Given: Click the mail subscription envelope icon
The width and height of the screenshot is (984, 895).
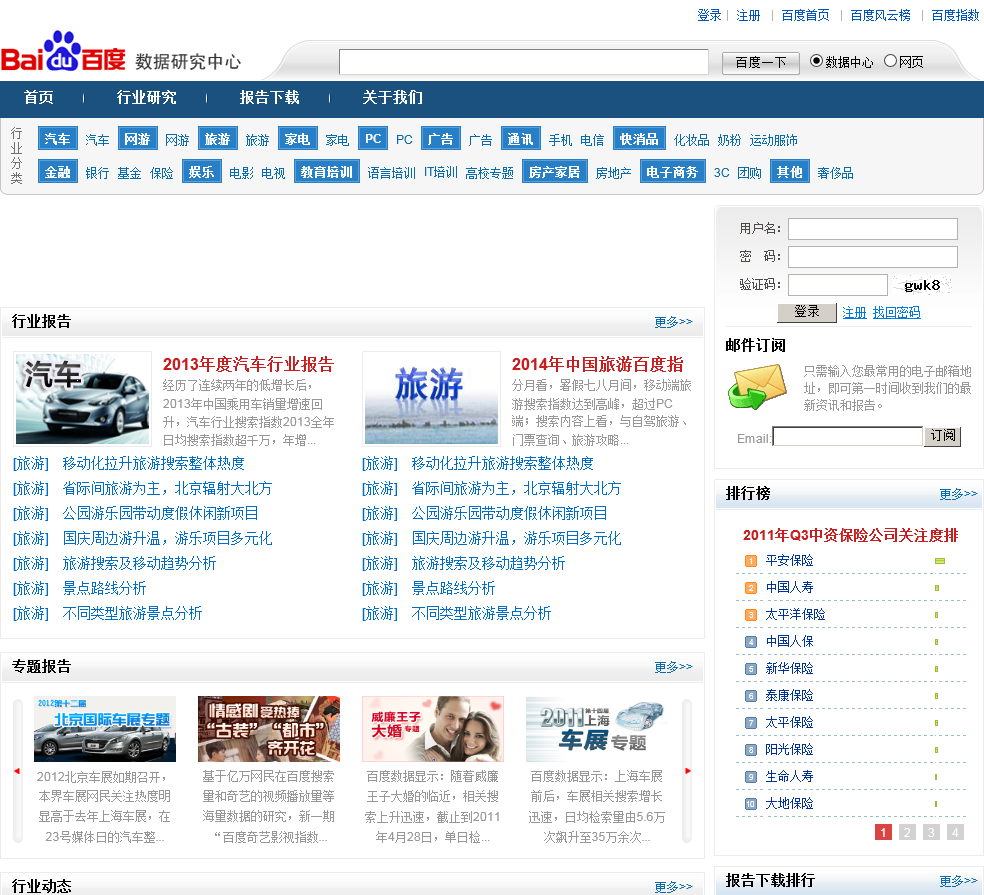Looking at the screenshot, I should (x=757, y=387).
